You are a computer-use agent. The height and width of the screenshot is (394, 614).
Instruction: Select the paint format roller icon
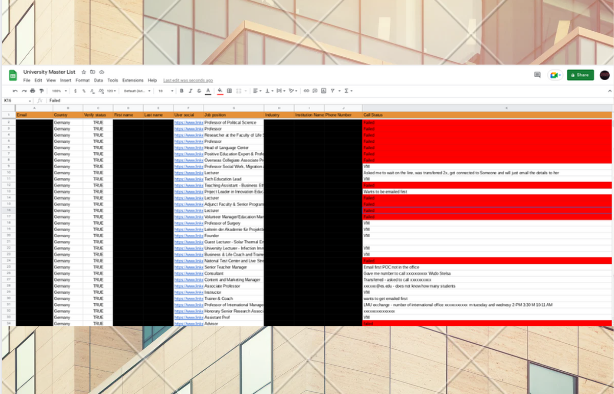42,91
